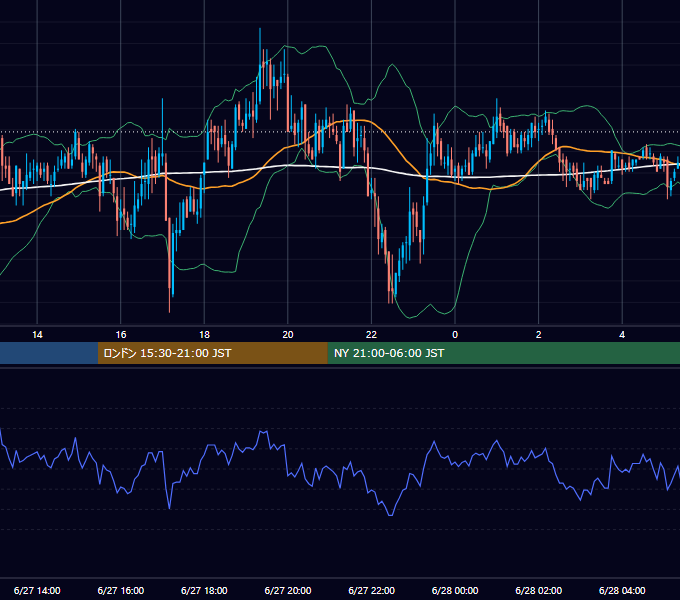This screenshot has height=600, width=680.
Task: Click the 16 hour axis label
Action: (121, 335)
